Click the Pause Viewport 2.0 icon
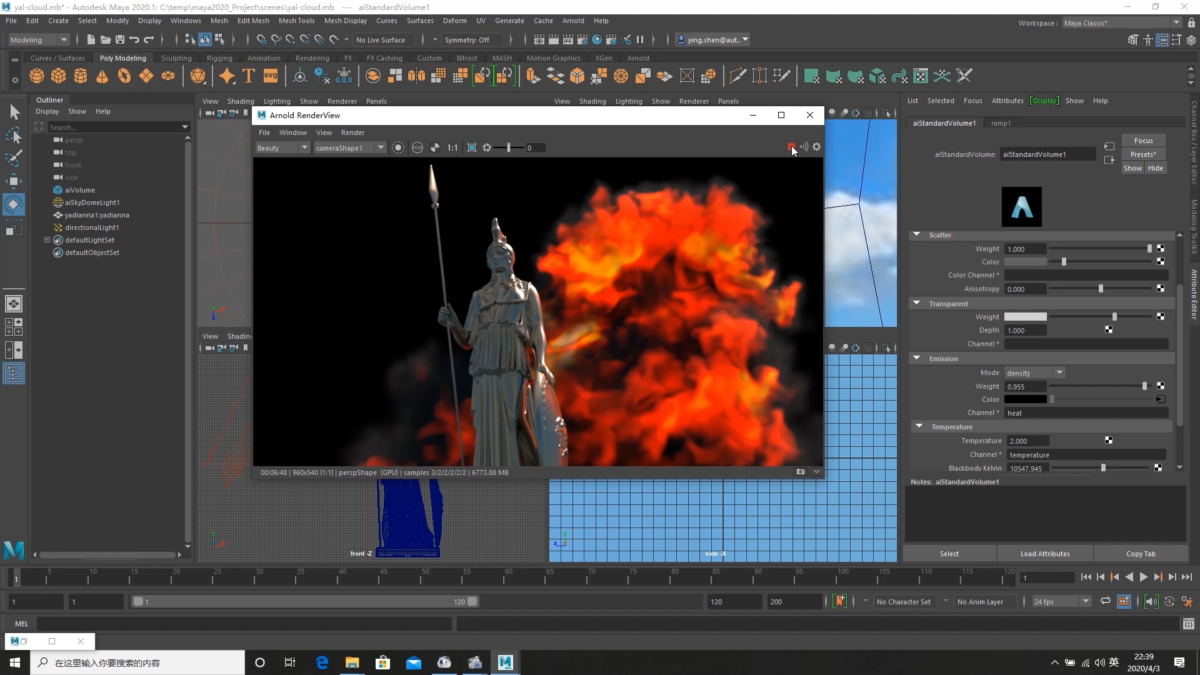Viewport: 1200px width, 675px height. [640, 40]
